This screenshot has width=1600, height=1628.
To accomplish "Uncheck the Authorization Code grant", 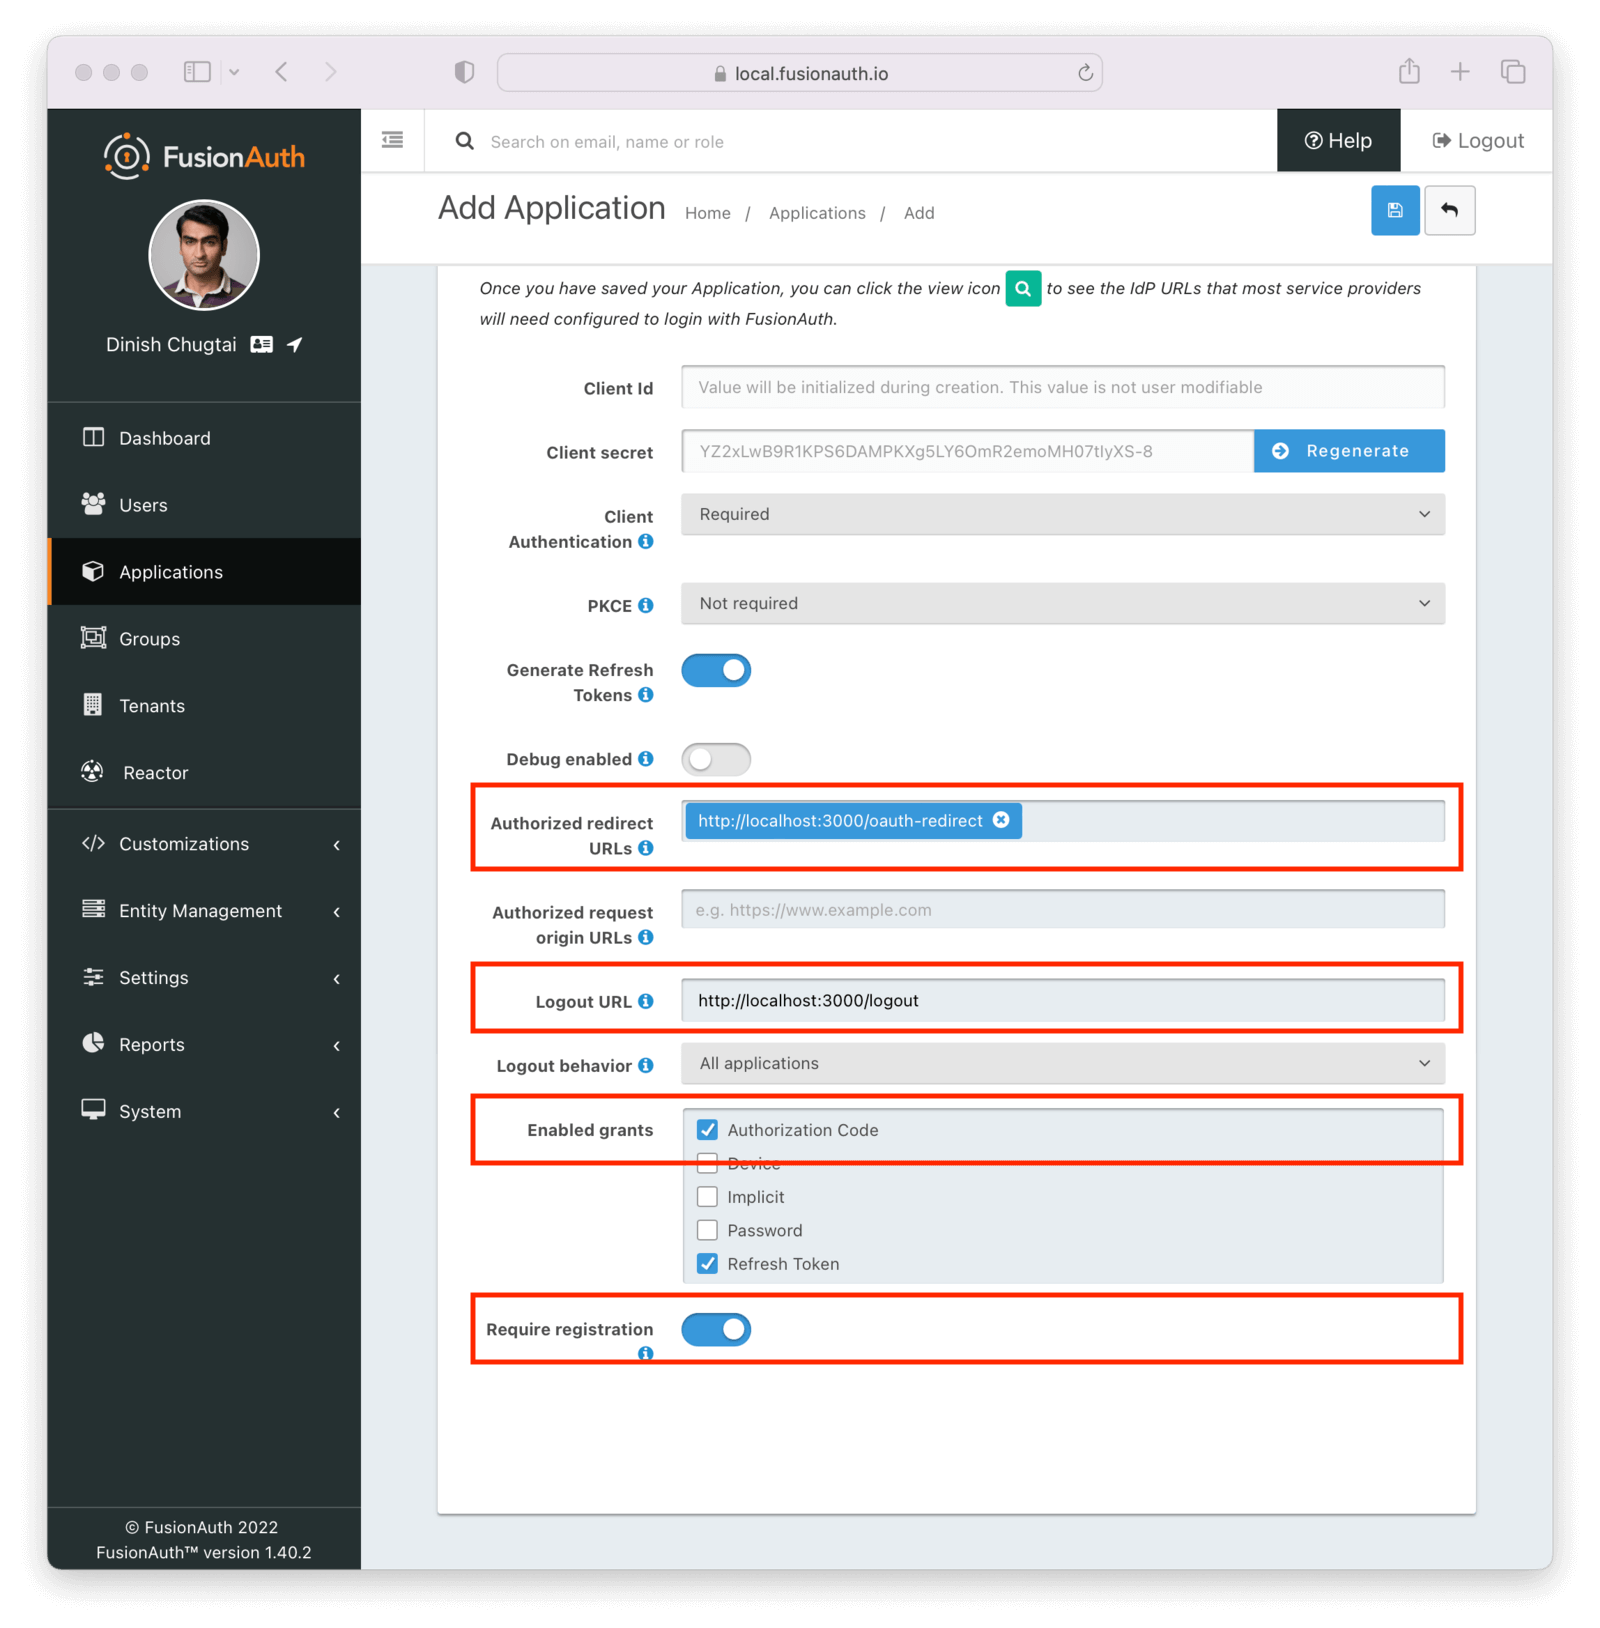I will tap(707, 1129).
